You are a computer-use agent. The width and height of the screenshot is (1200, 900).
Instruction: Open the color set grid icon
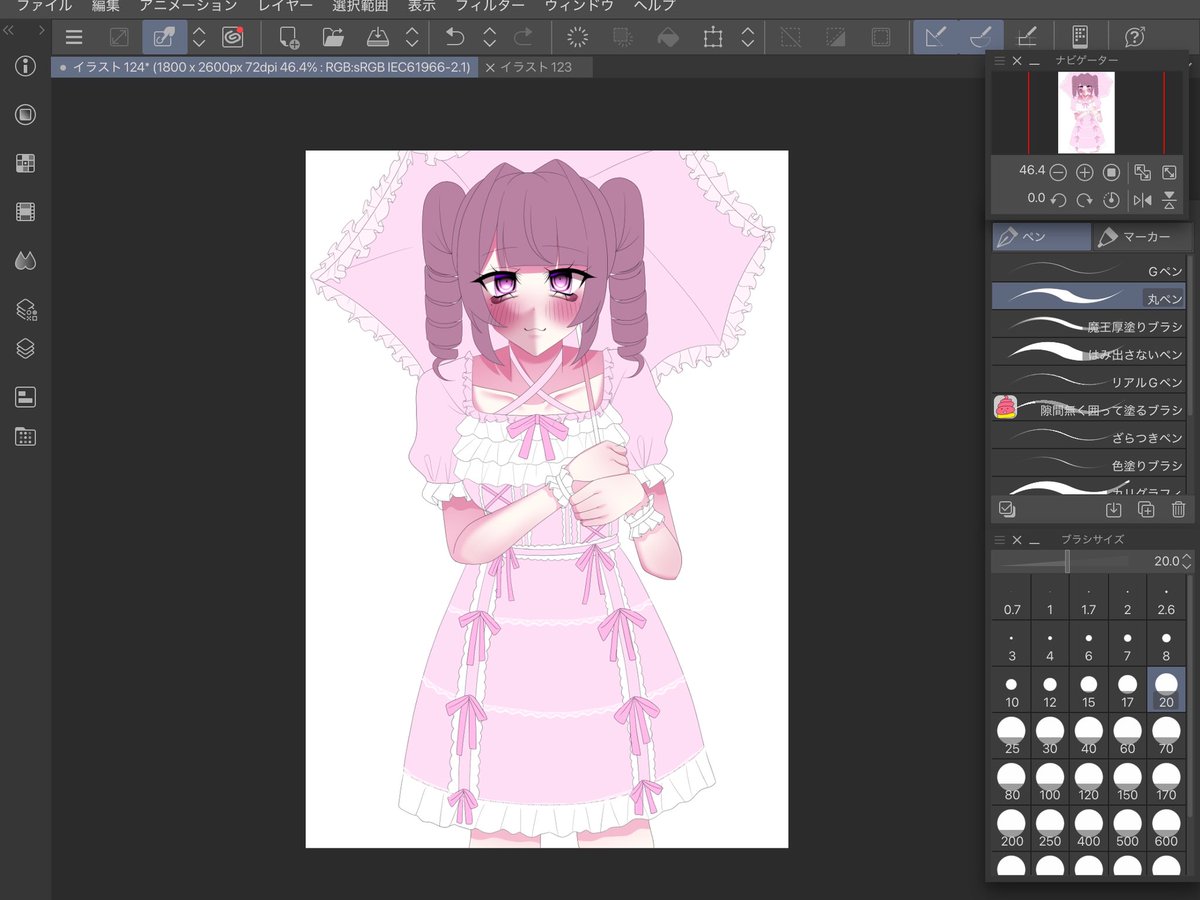26,164
